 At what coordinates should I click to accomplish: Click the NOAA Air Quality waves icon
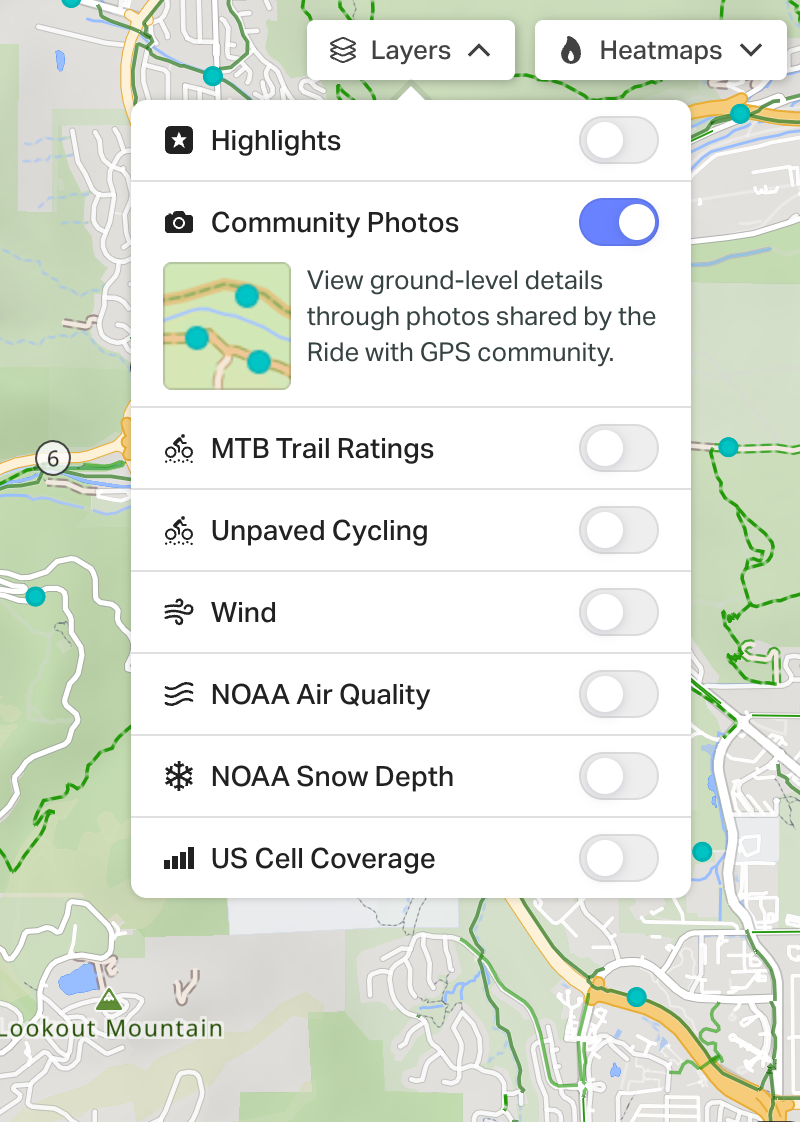pyautogui.click(x=179, y=694)
